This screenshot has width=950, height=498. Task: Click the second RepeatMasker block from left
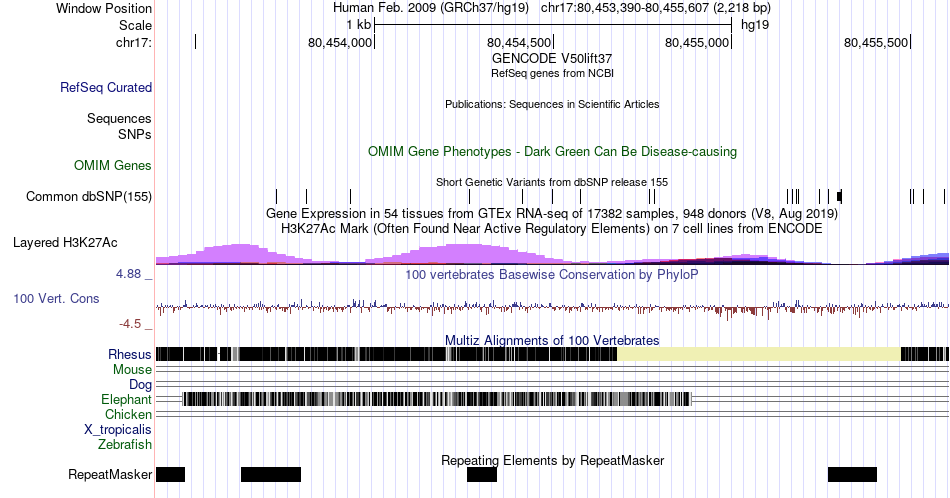(x=271, y=474)
